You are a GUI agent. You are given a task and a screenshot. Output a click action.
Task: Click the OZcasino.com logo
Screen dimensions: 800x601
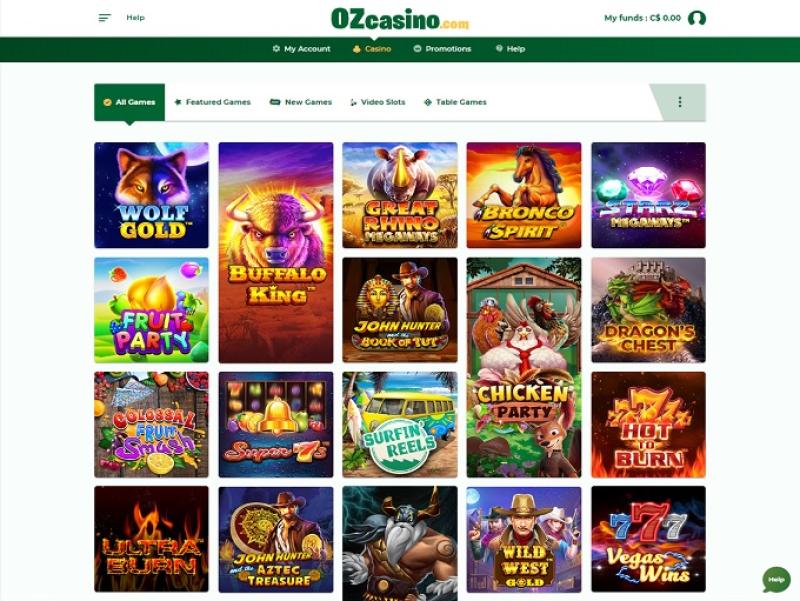(400, 19)
